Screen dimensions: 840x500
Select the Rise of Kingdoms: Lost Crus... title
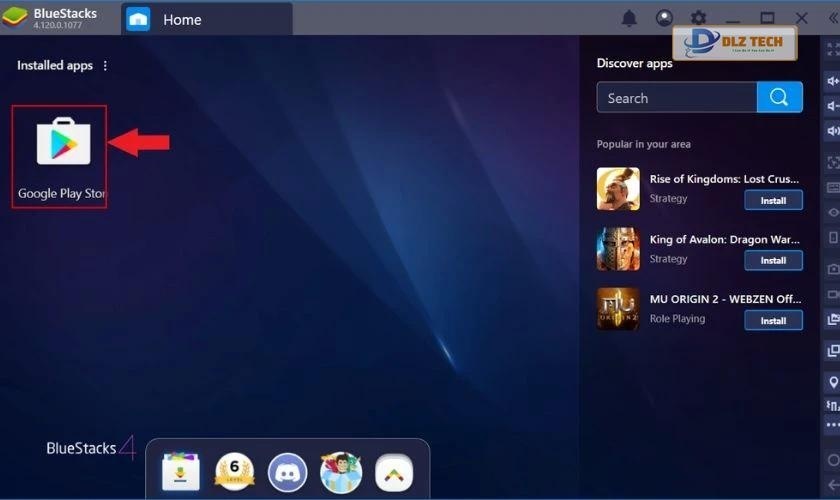[724, 179]
